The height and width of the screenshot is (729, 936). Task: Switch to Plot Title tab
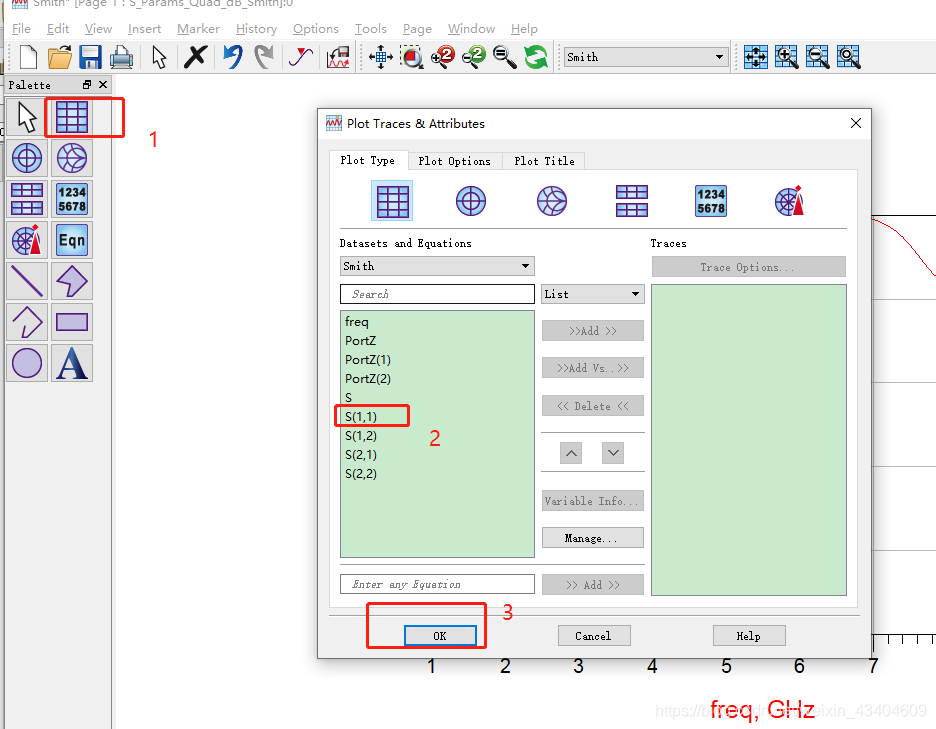pos(544,161)
